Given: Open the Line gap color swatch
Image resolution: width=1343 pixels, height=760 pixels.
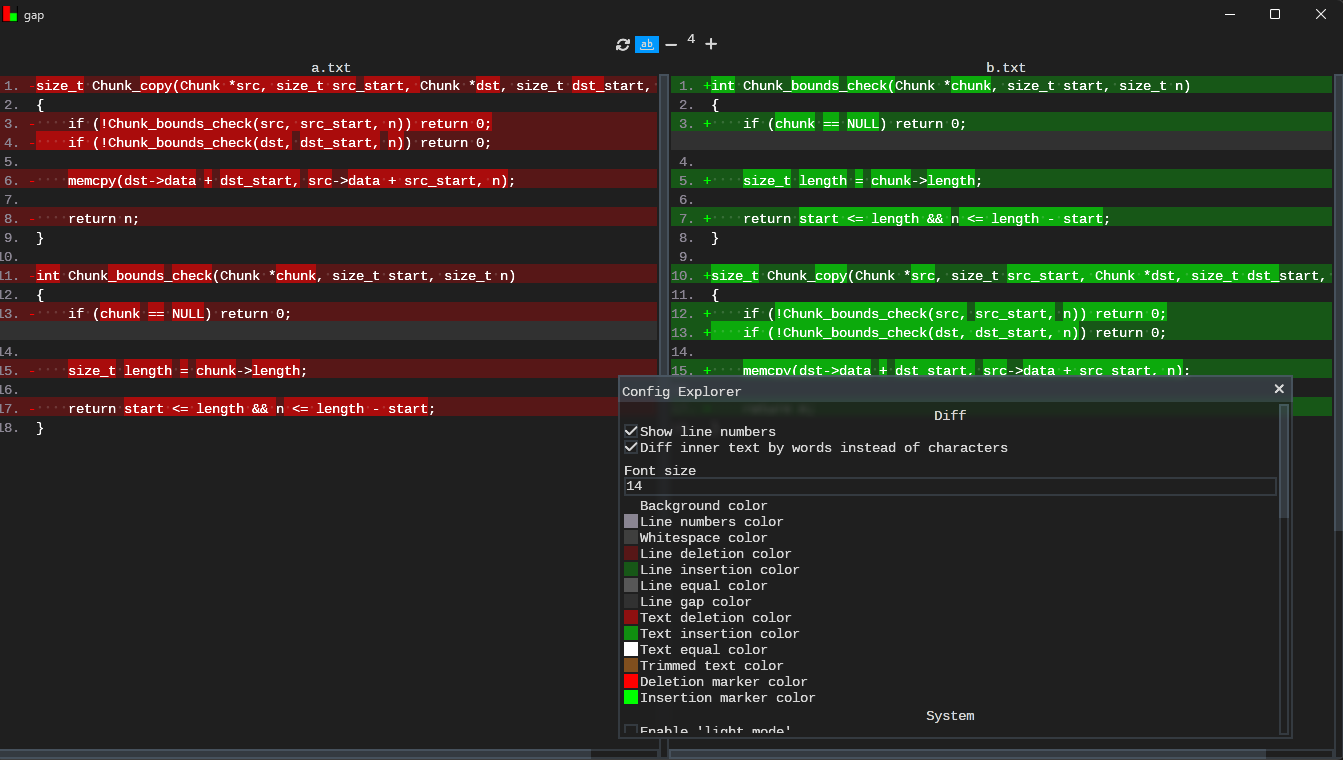Looking at the screenshot, I should (x=631, y=601).
